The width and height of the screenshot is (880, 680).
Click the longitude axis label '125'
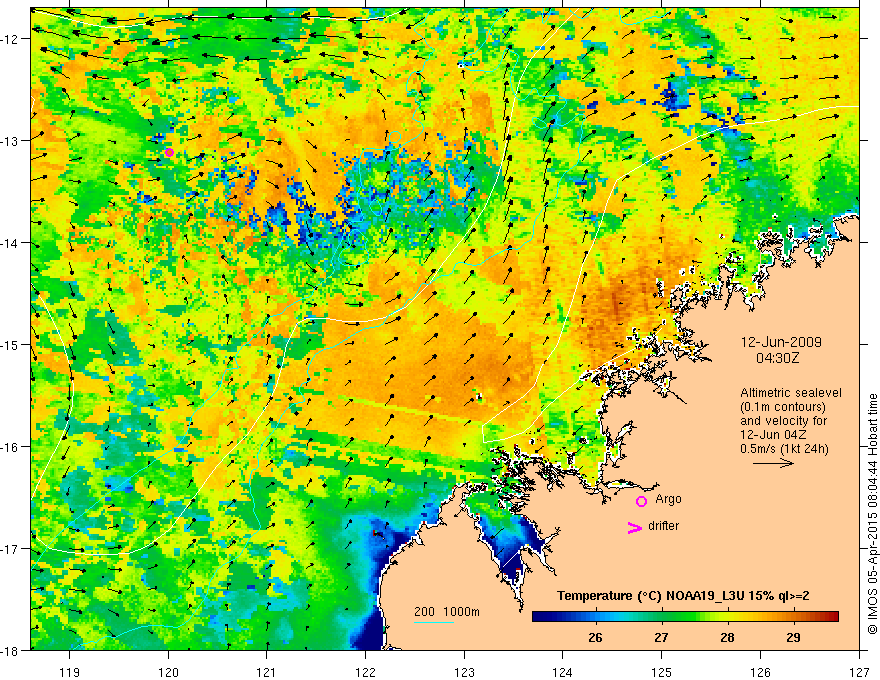click(x=662, y=672)
